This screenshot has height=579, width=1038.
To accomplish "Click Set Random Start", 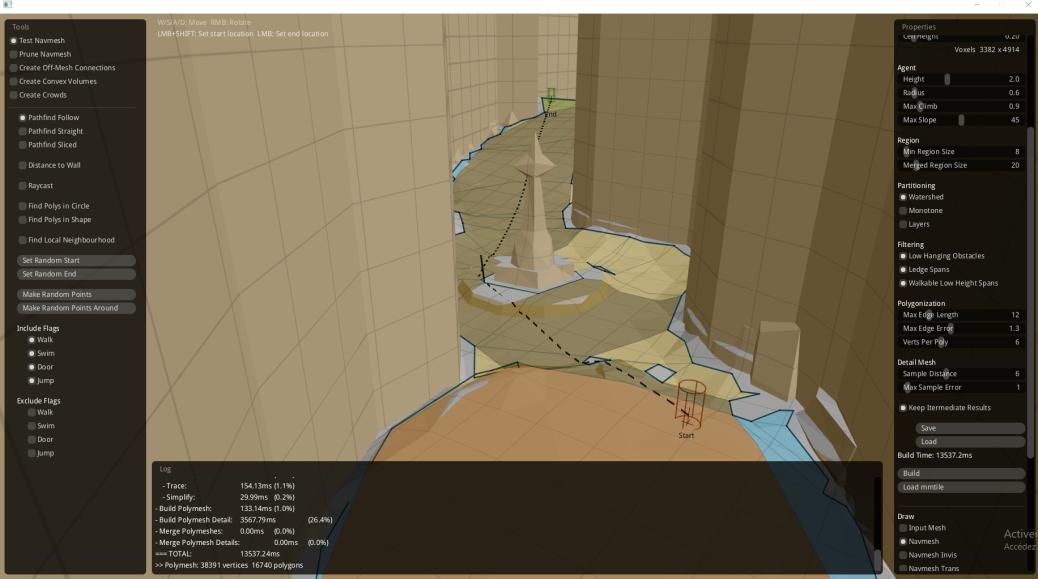I will tap(78, 259).
